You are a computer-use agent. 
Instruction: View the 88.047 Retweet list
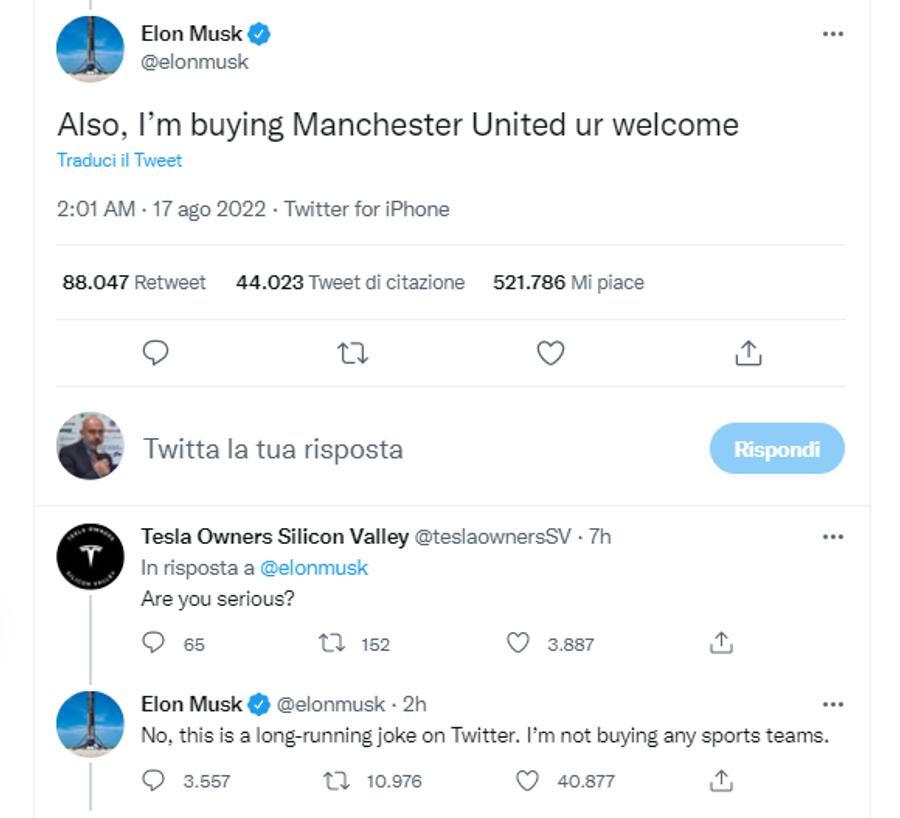134,282
